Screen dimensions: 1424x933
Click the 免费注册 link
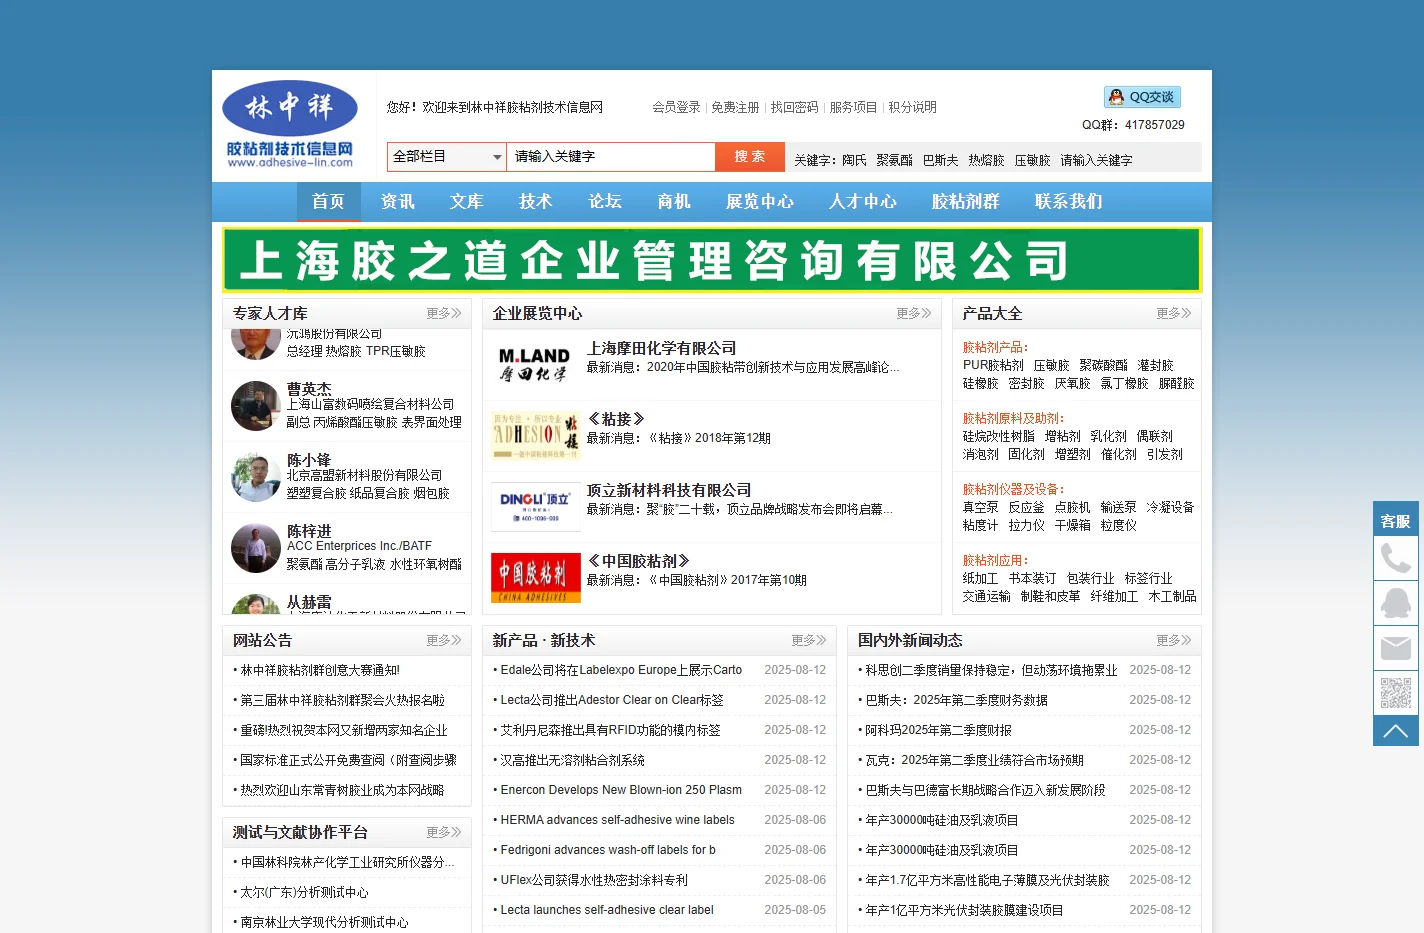pos(735,107)
